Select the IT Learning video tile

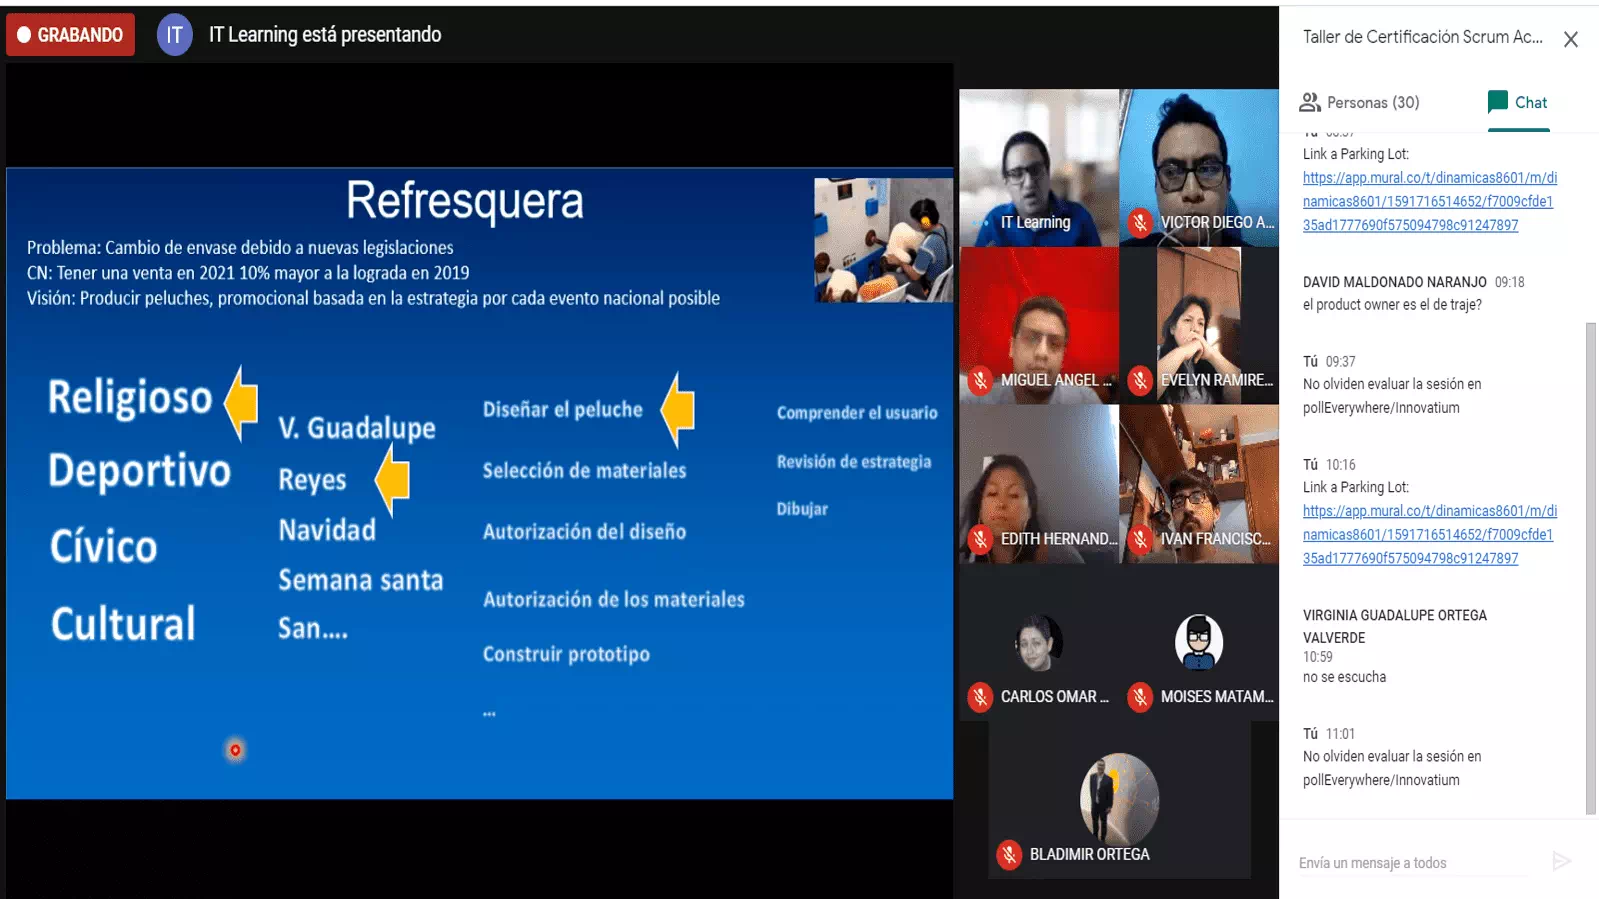coord(1038,167)
